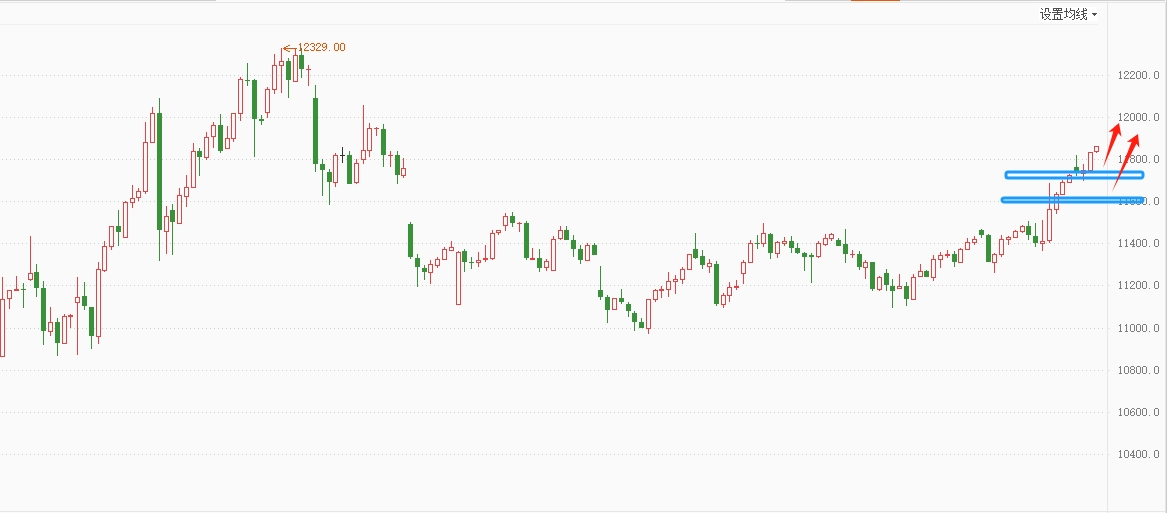Click the first green candle after the gap down
This screenshot has width=1167, height=513.
410,240
